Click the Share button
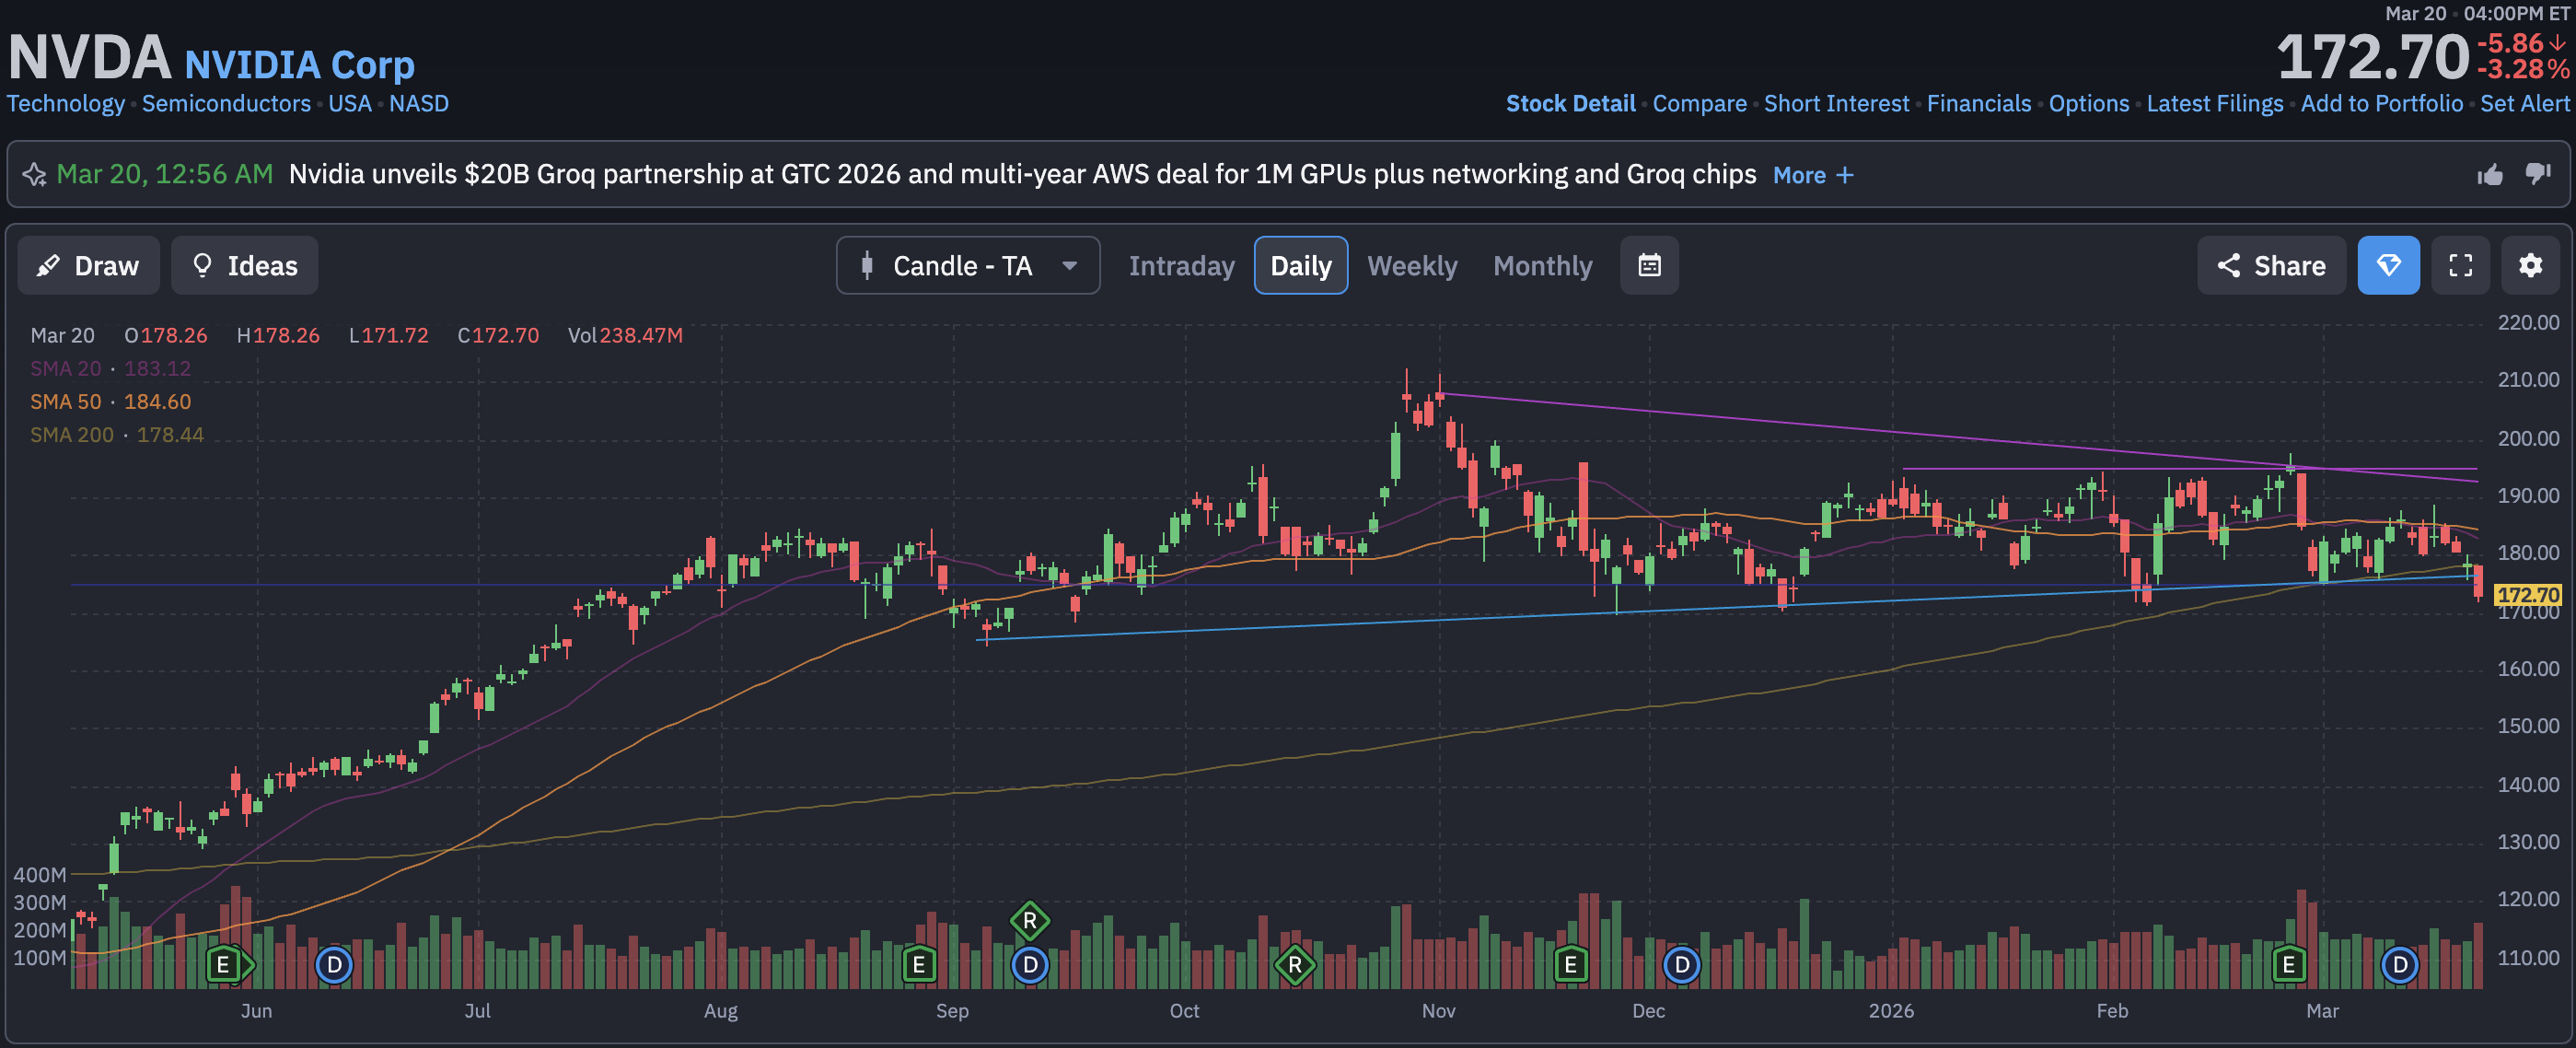 click(2270, 266)
